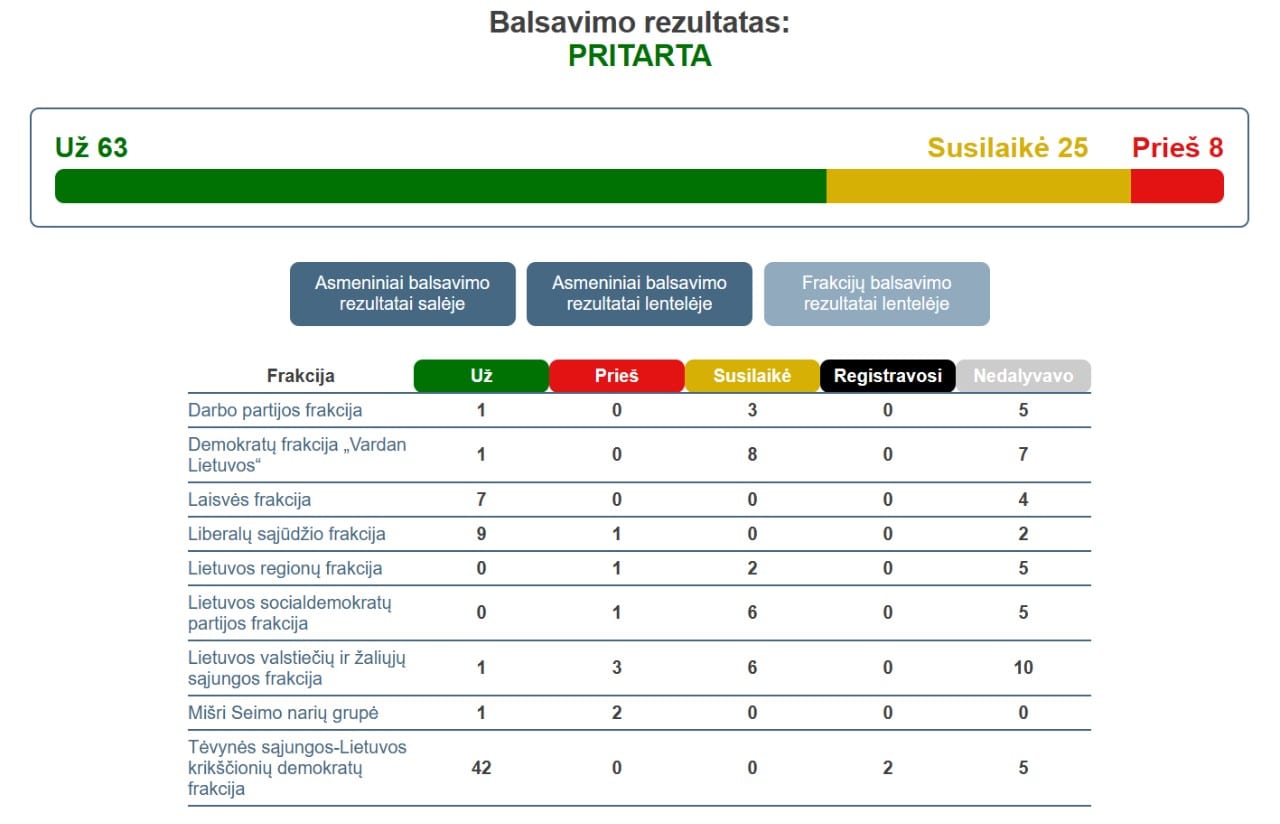Click the Frakcija column heading
The height and width of the screenshot is (824, 1280).
coord(301,376)
